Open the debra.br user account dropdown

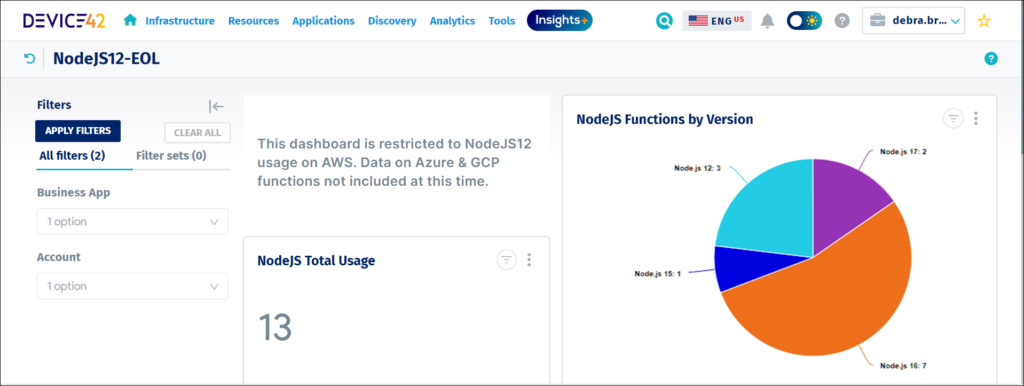coord(914,21)
